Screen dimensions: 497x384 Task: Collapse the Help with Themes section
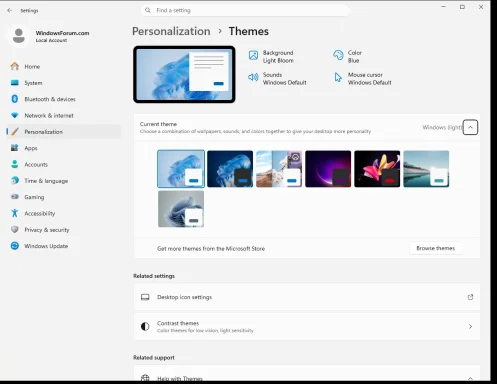tap(470, 378)
